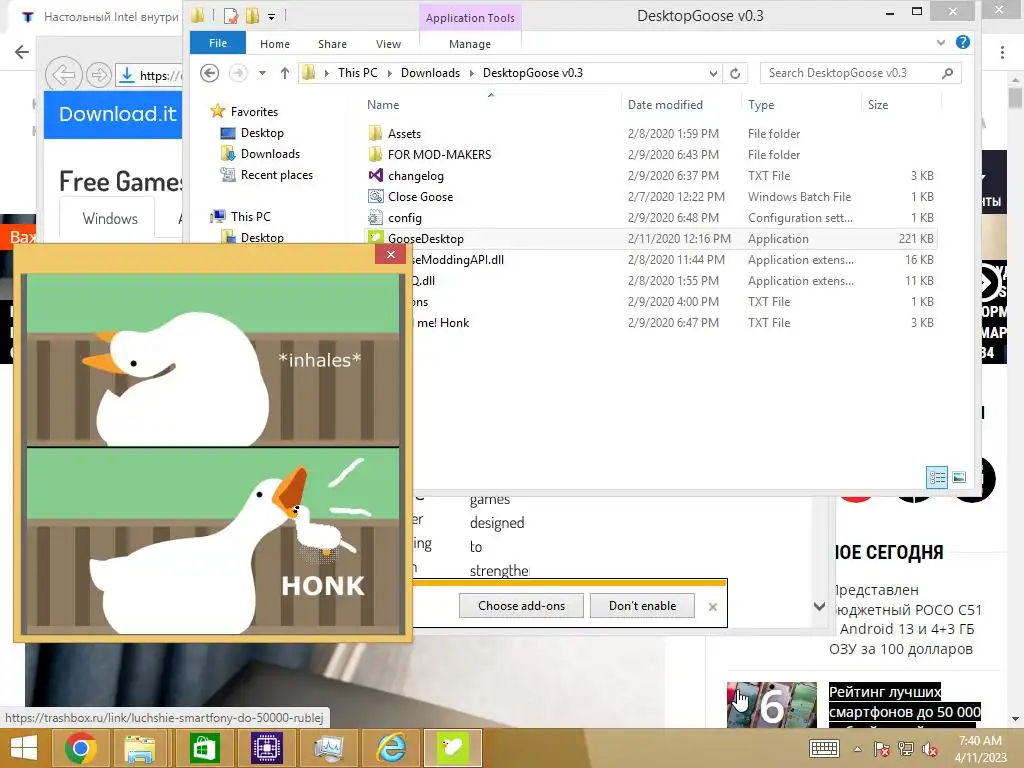Open Customize Quick Access Toolbar dropdown
Viewport: 1024px width, 768px height.
point(271,16)
